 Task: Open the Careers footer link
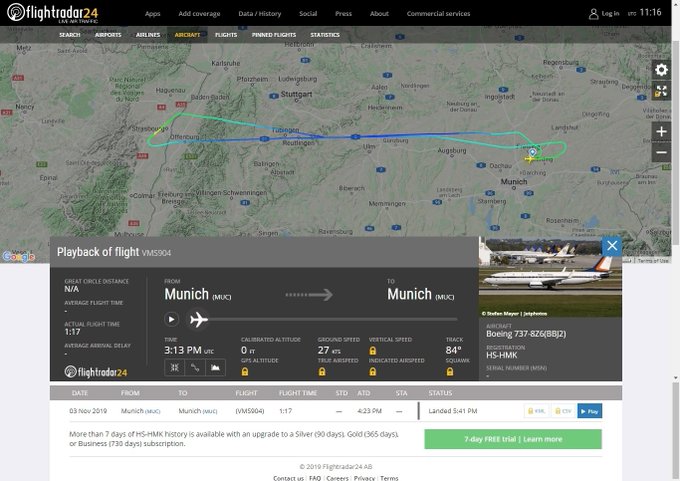click(x=337, y=478)
